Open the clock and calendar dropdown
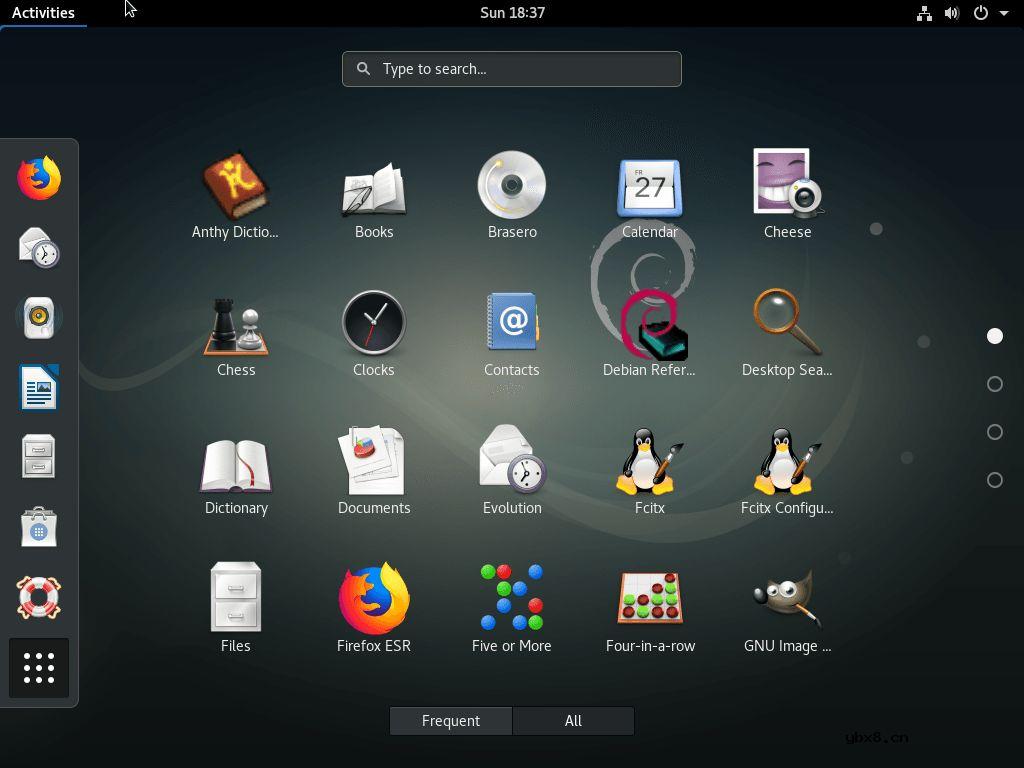The width and height of the screenshot is (1024, 768). (512, 13)
